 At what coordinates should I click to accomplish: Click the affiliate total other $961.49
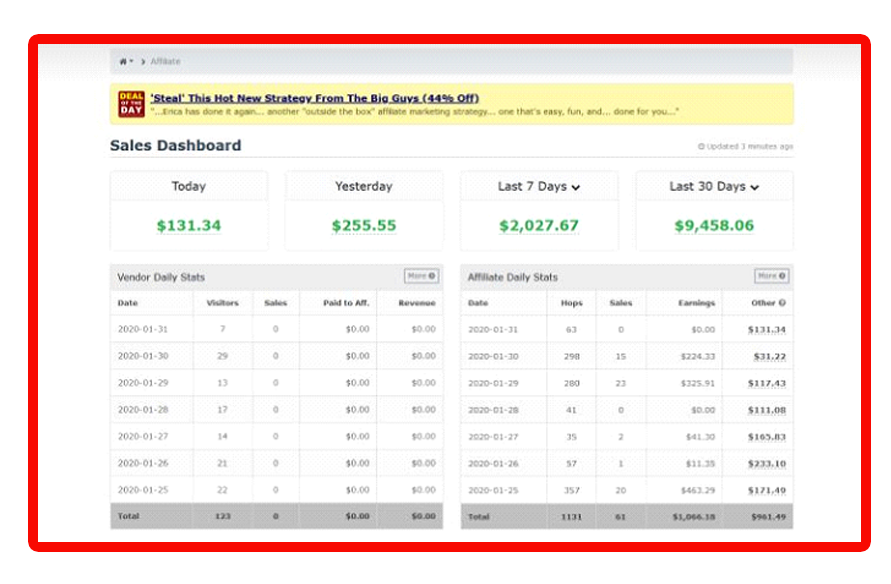click(768, 517)
